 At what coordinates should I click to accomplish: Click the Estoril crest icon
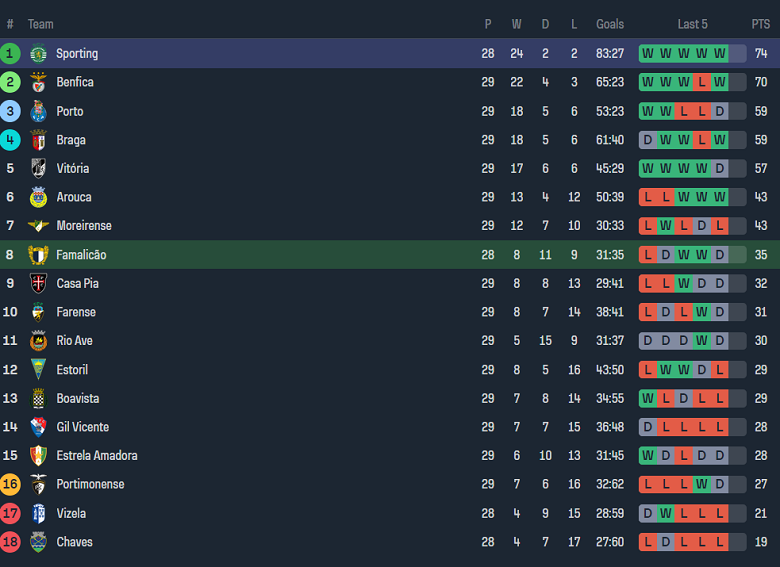38,369
